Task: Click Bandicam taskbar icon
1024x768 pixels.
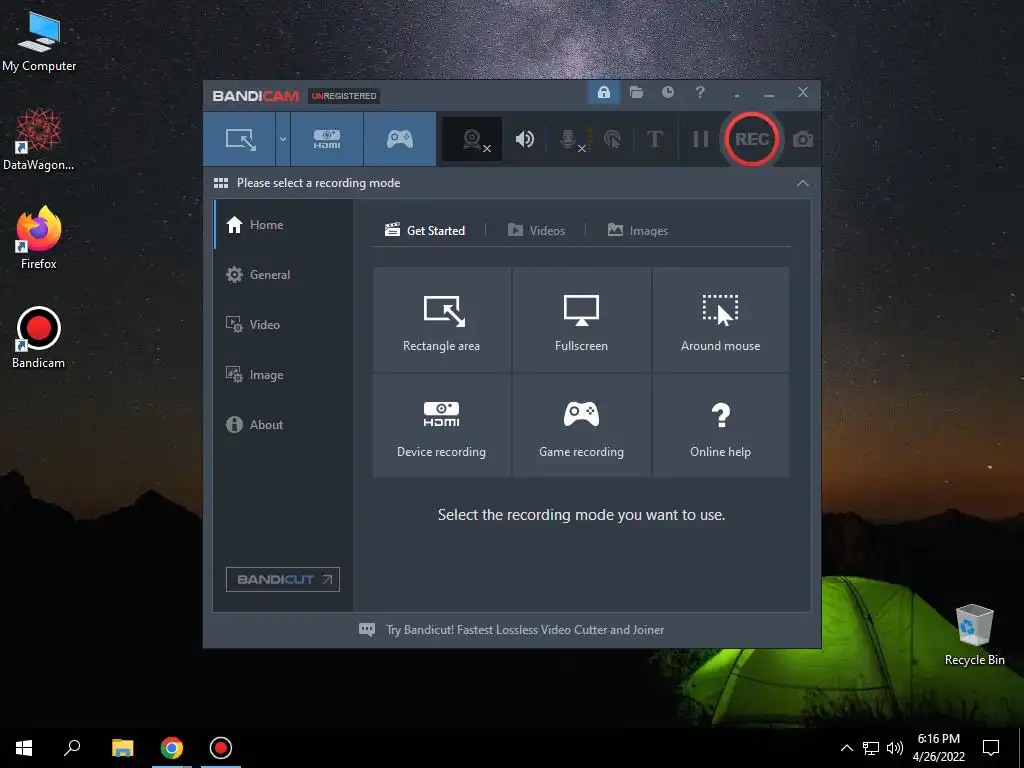Action: coord(221,748)
